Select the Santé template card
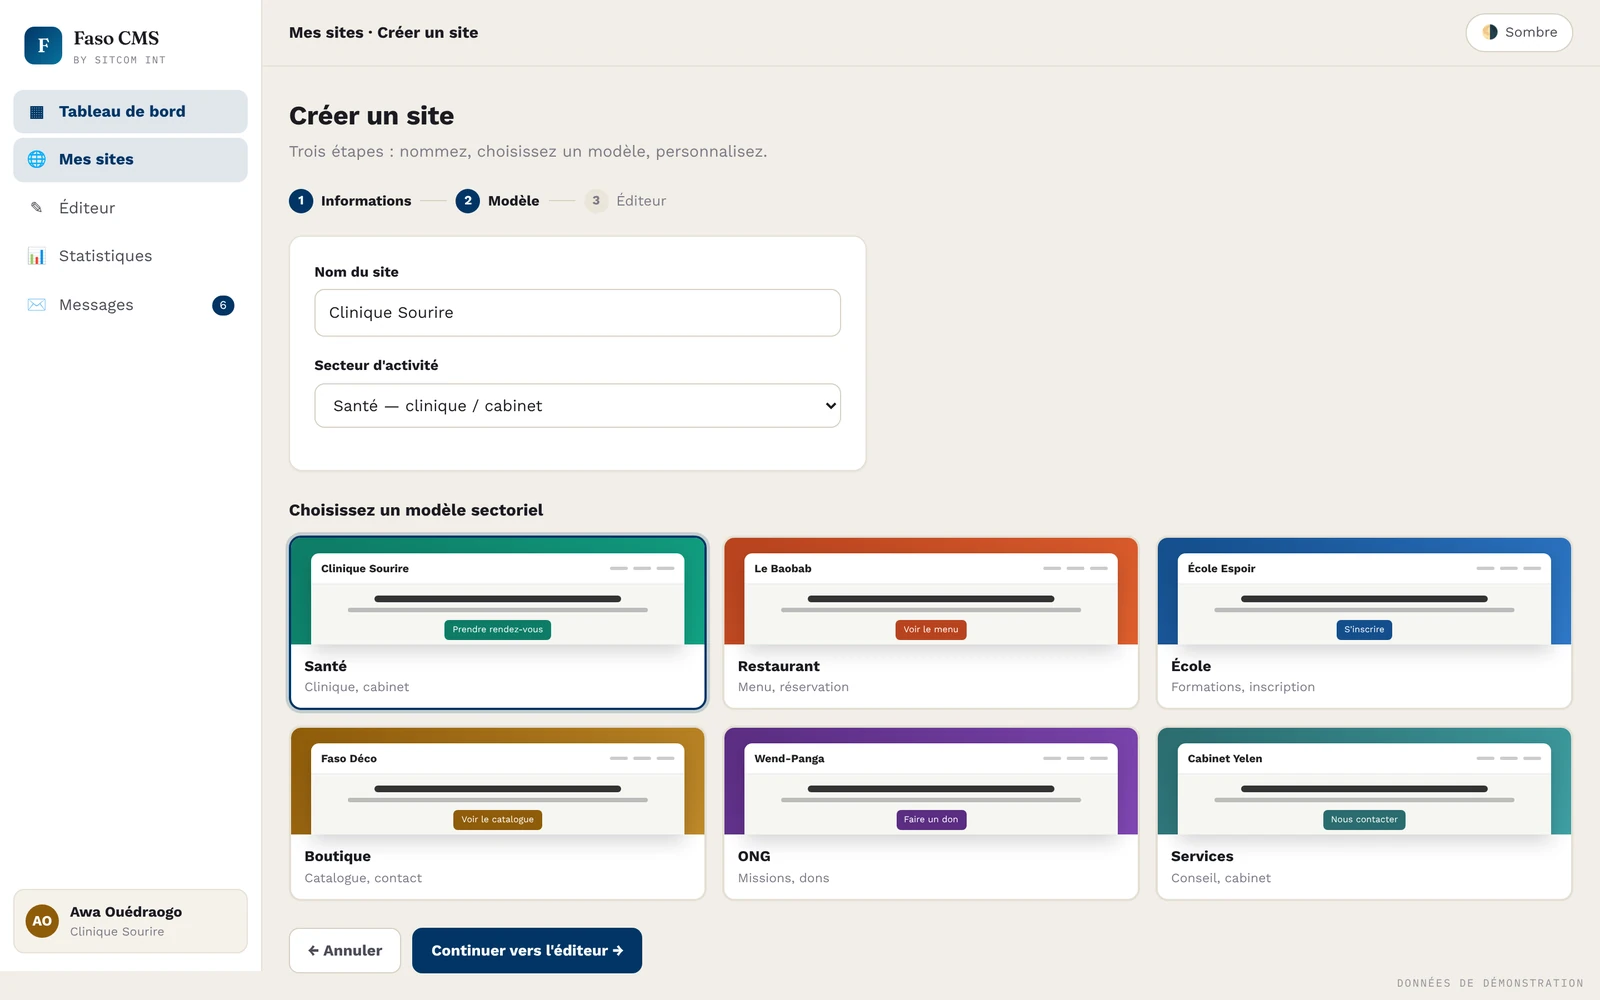This screenshot has height=1000, width=1600. point(498,623)
